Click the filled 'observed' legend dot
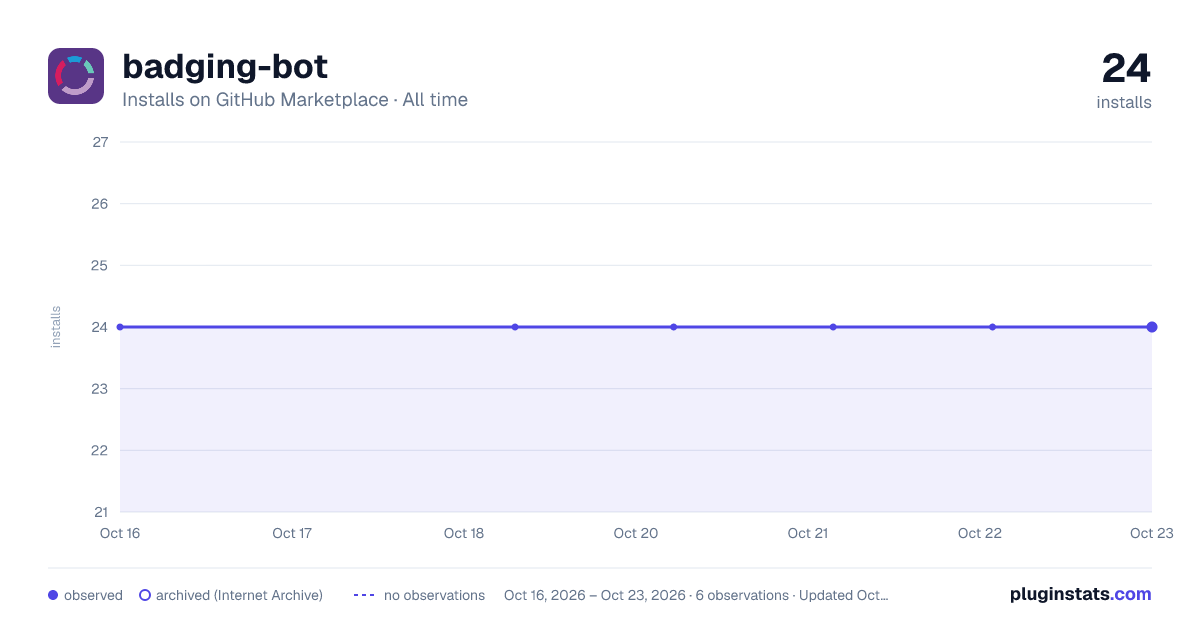The width and height of the screenshot is (1200, 630). pyautogui.click(x=53, y=595)
